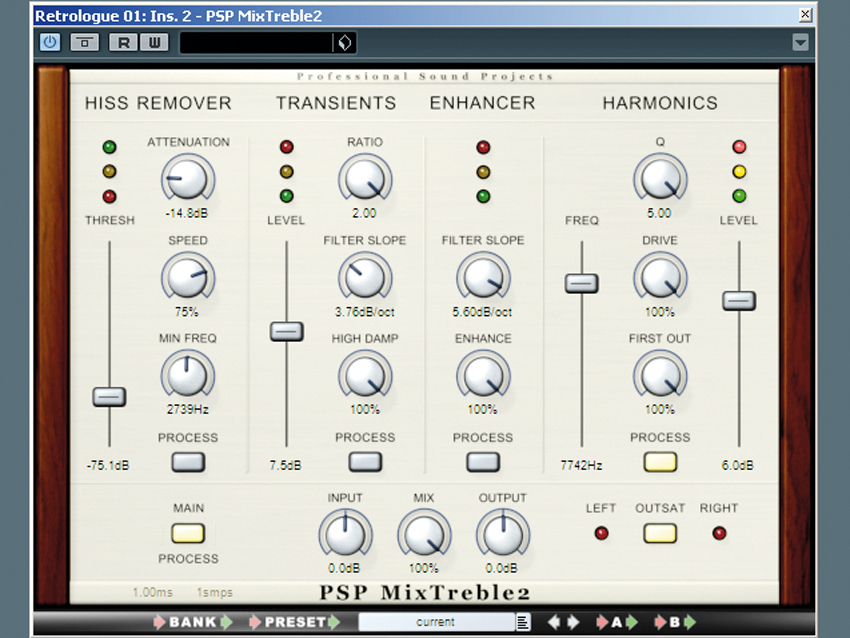Click the Thresh slider handle
Image resolution: width=850 pixels, height=638 pixels.
pos(109,397)
